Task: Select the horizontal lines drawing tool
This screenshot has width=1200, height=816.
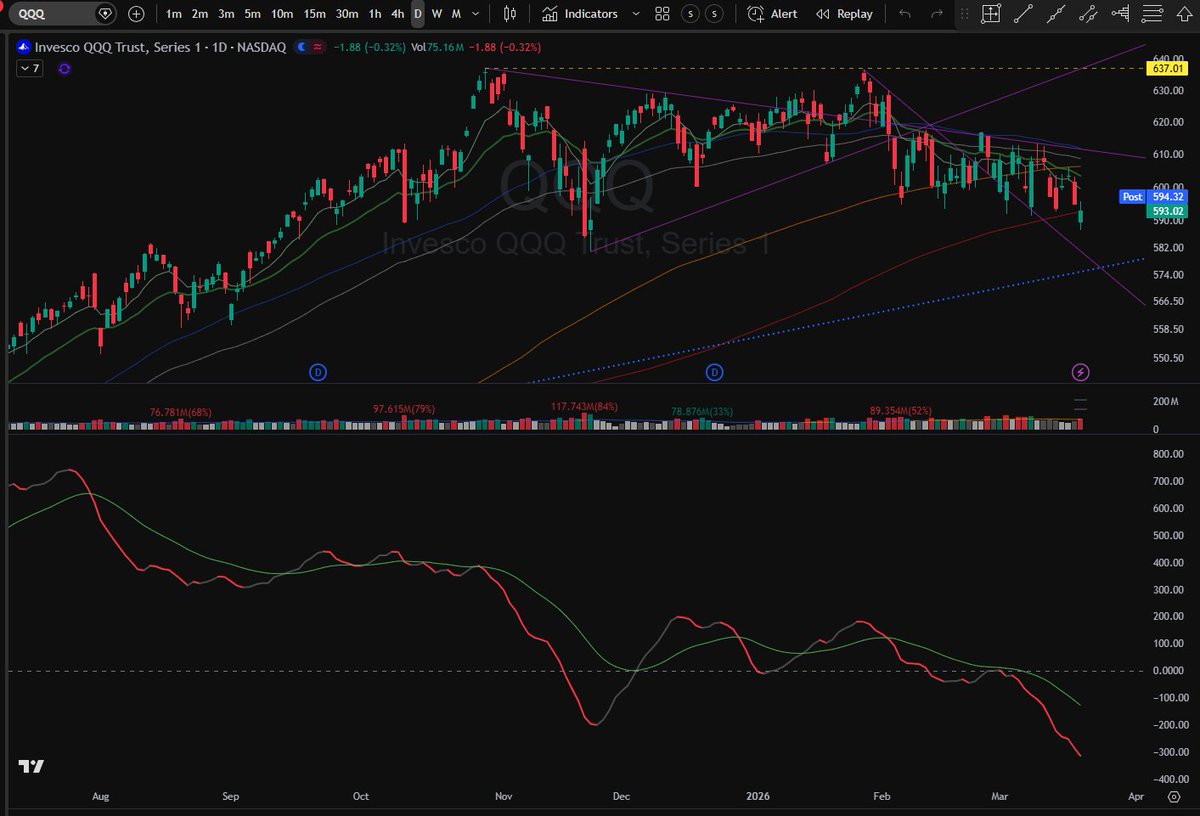Action: [1153, 14]
